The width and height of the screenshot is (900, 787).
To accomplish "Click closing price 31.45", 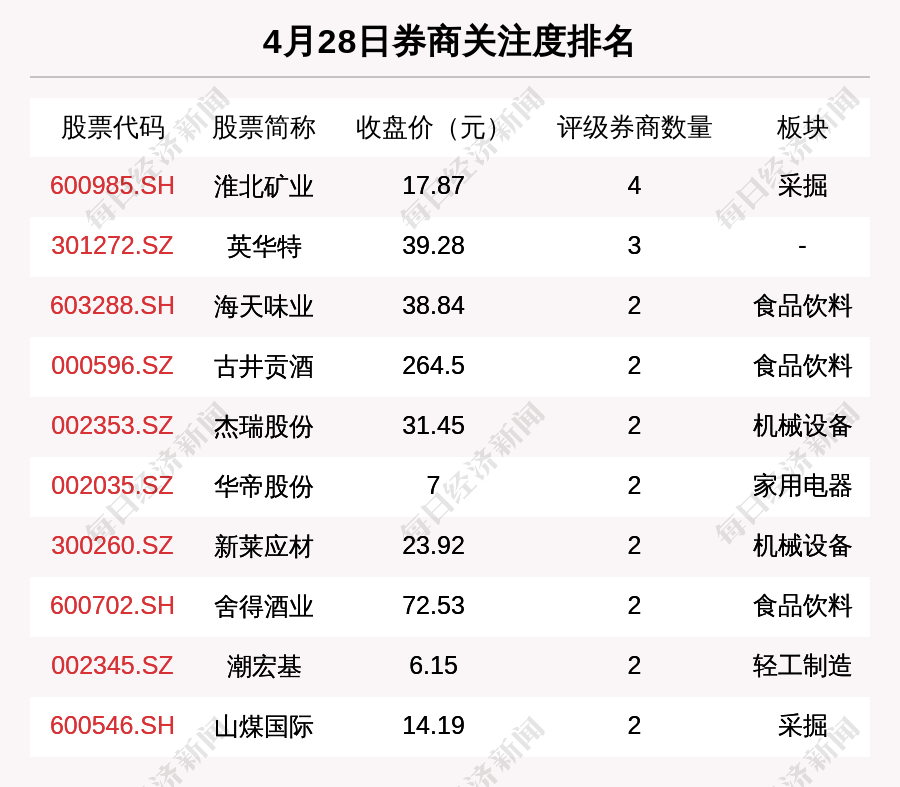I will pyautogui.click(x=433, y=426).
